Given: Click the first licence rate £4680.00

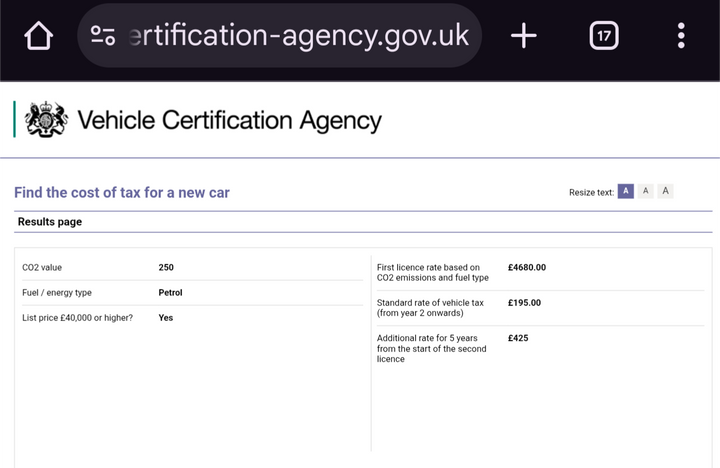Looking at the screenshot, I should [x=527, y=267].
